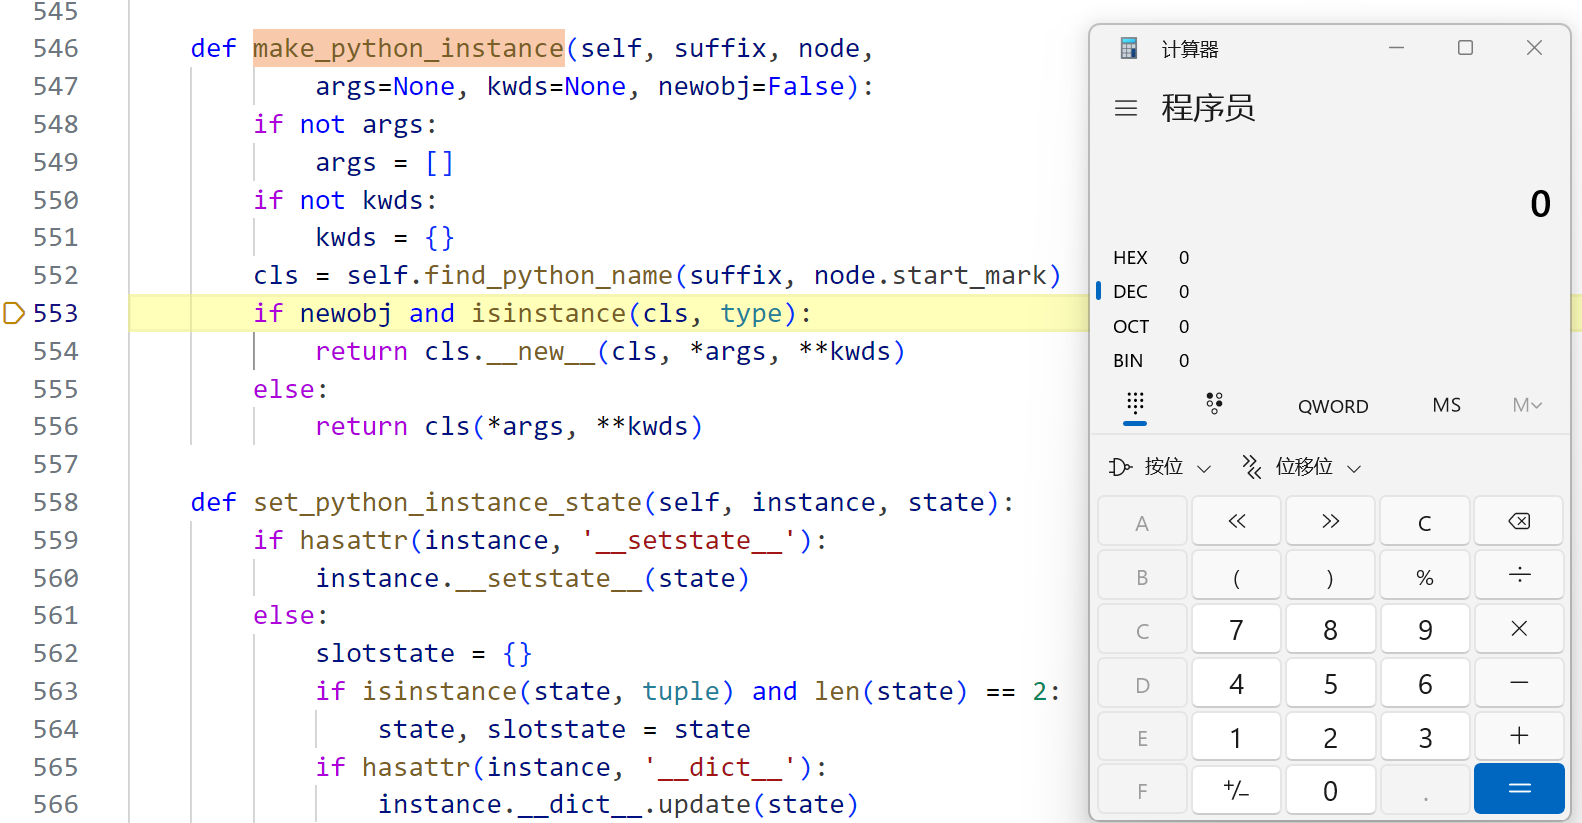Click the hex F key
This screenshot has width=1582, height=823.
1142,789
